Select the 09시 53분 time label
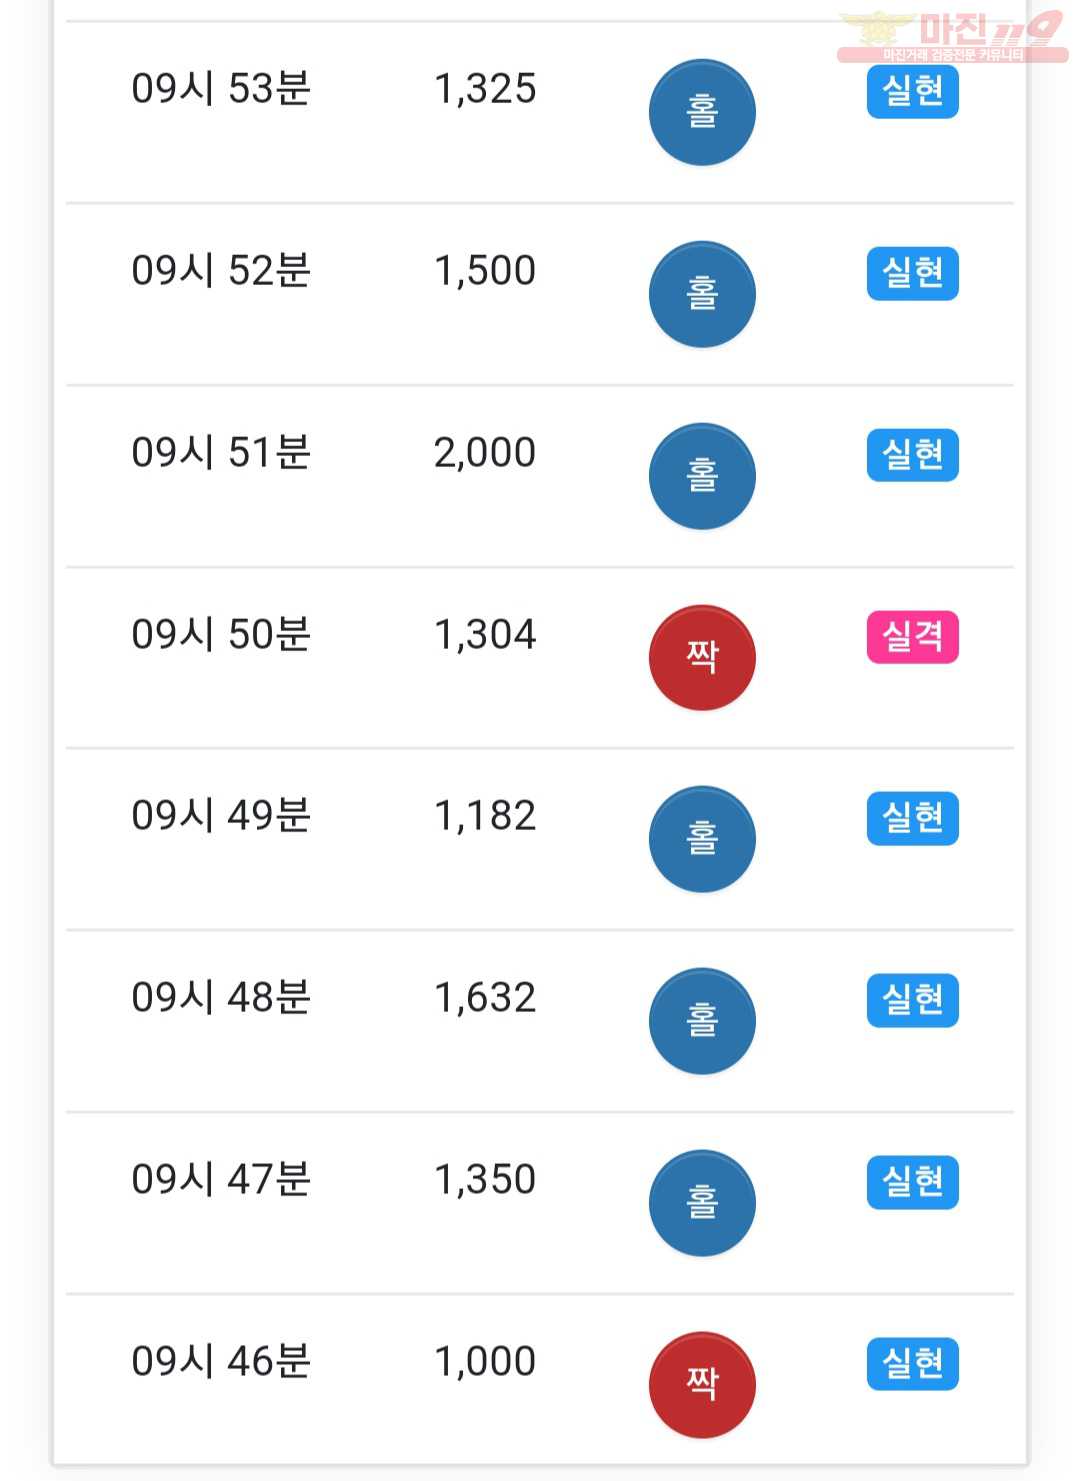 click(221, 89)
